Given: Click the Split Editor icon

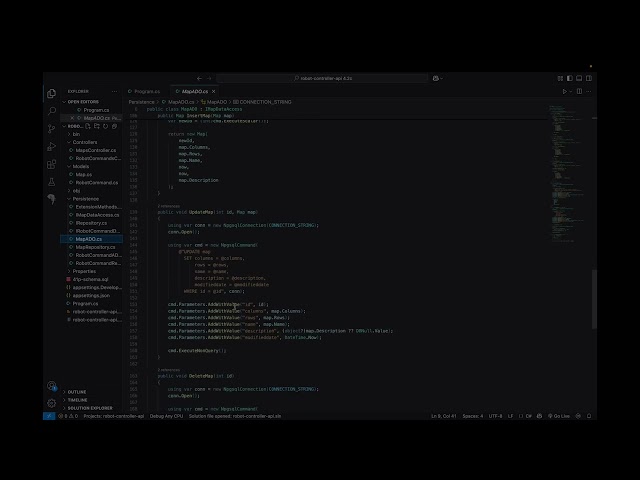Looking at the screenshot, I should click(579, 91).
